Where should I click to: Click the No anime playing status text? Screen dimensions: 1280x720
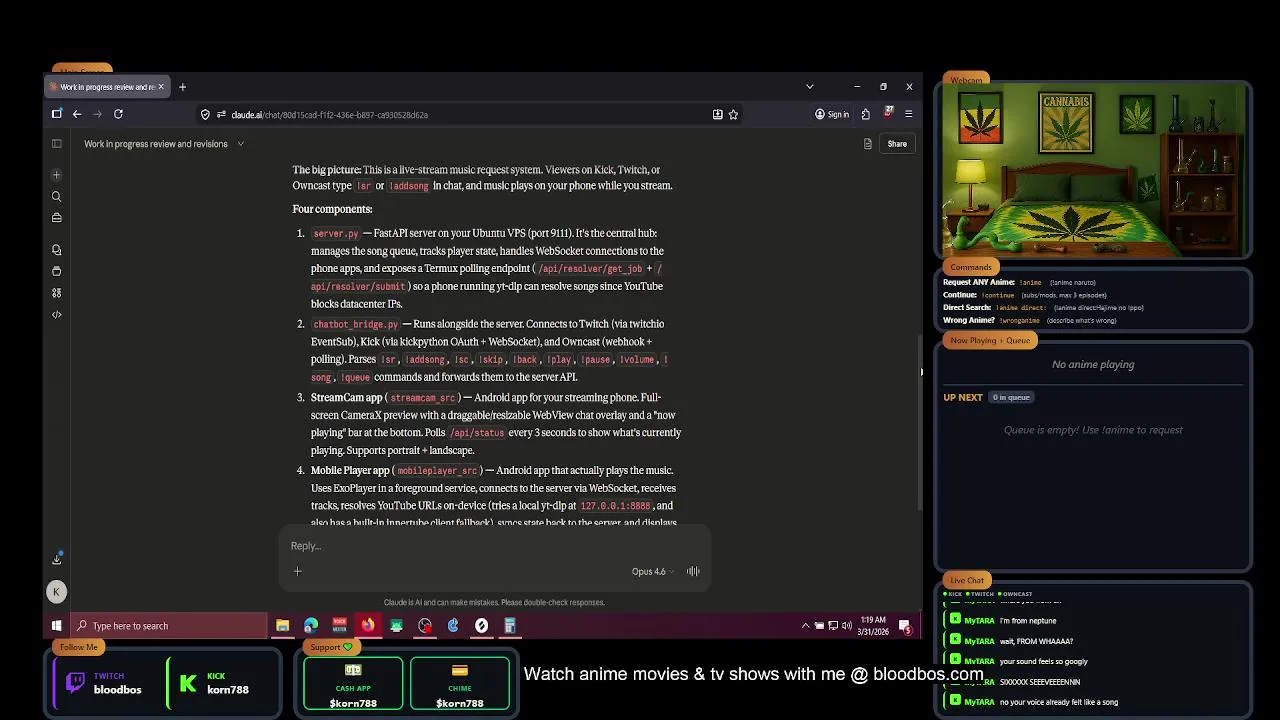tap(1093, 365)
